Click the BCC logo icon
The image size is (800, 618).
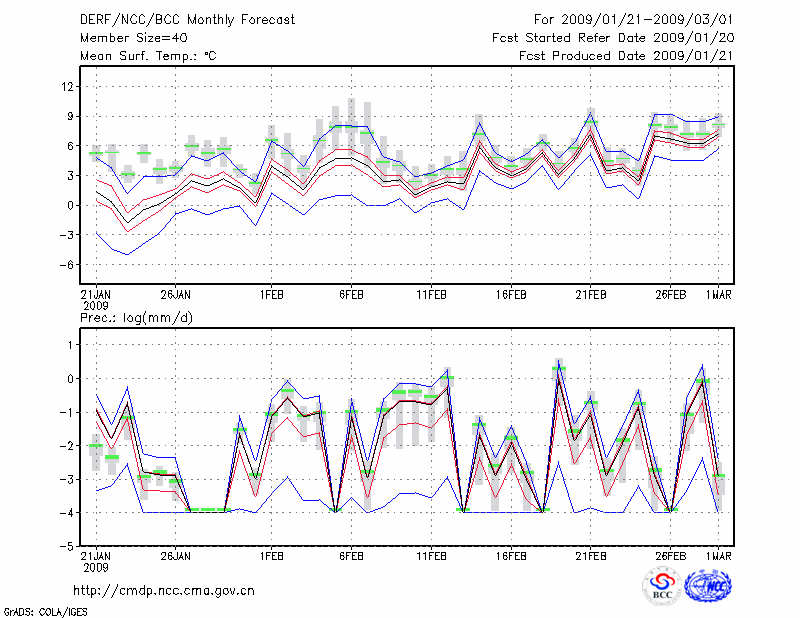click(x=662, y=585)
